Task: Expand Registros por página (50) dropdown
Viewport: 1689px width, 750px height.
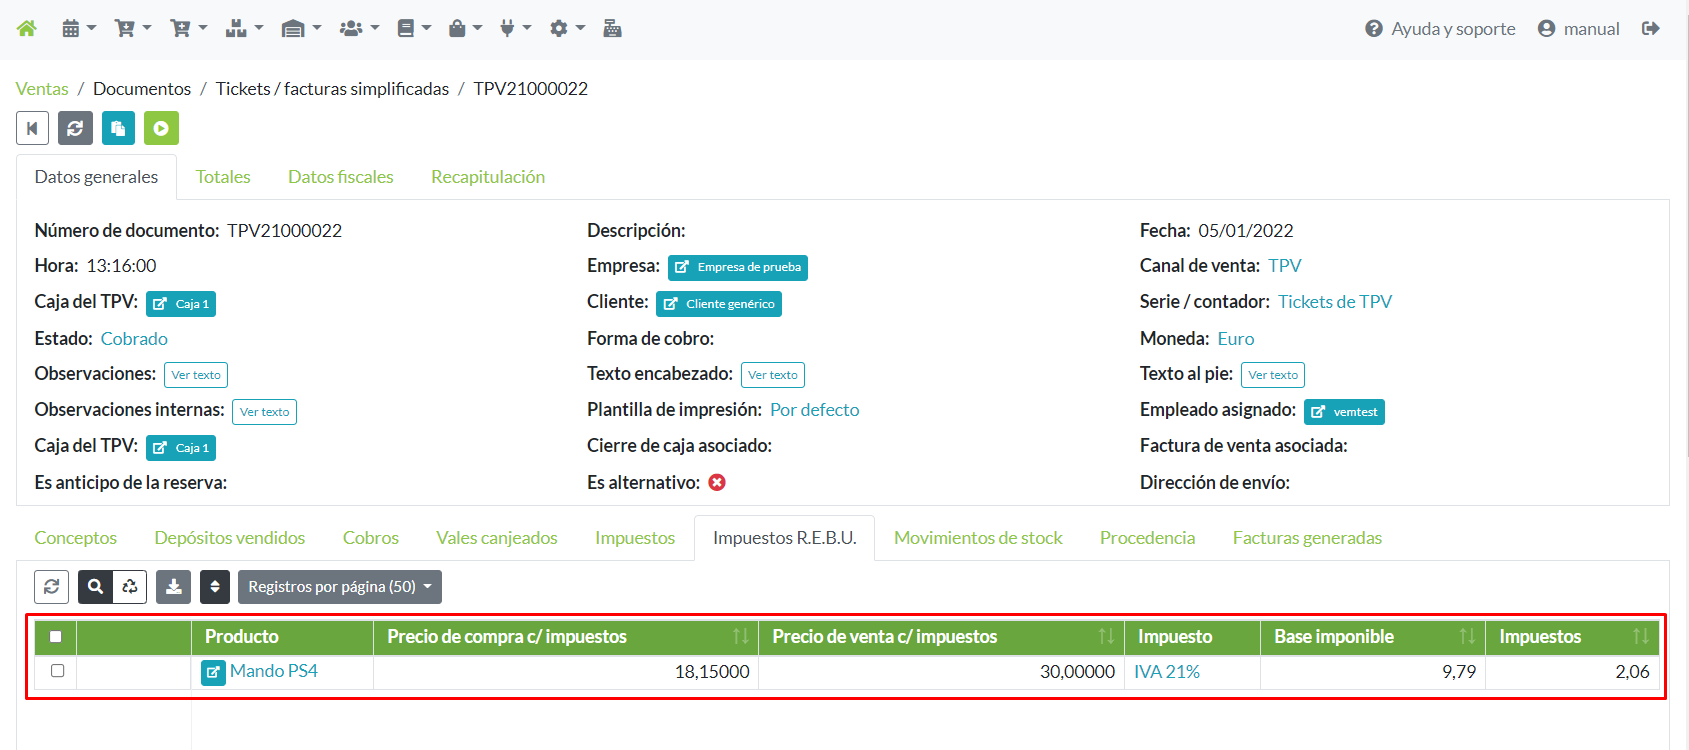Action: click(339, 587)
